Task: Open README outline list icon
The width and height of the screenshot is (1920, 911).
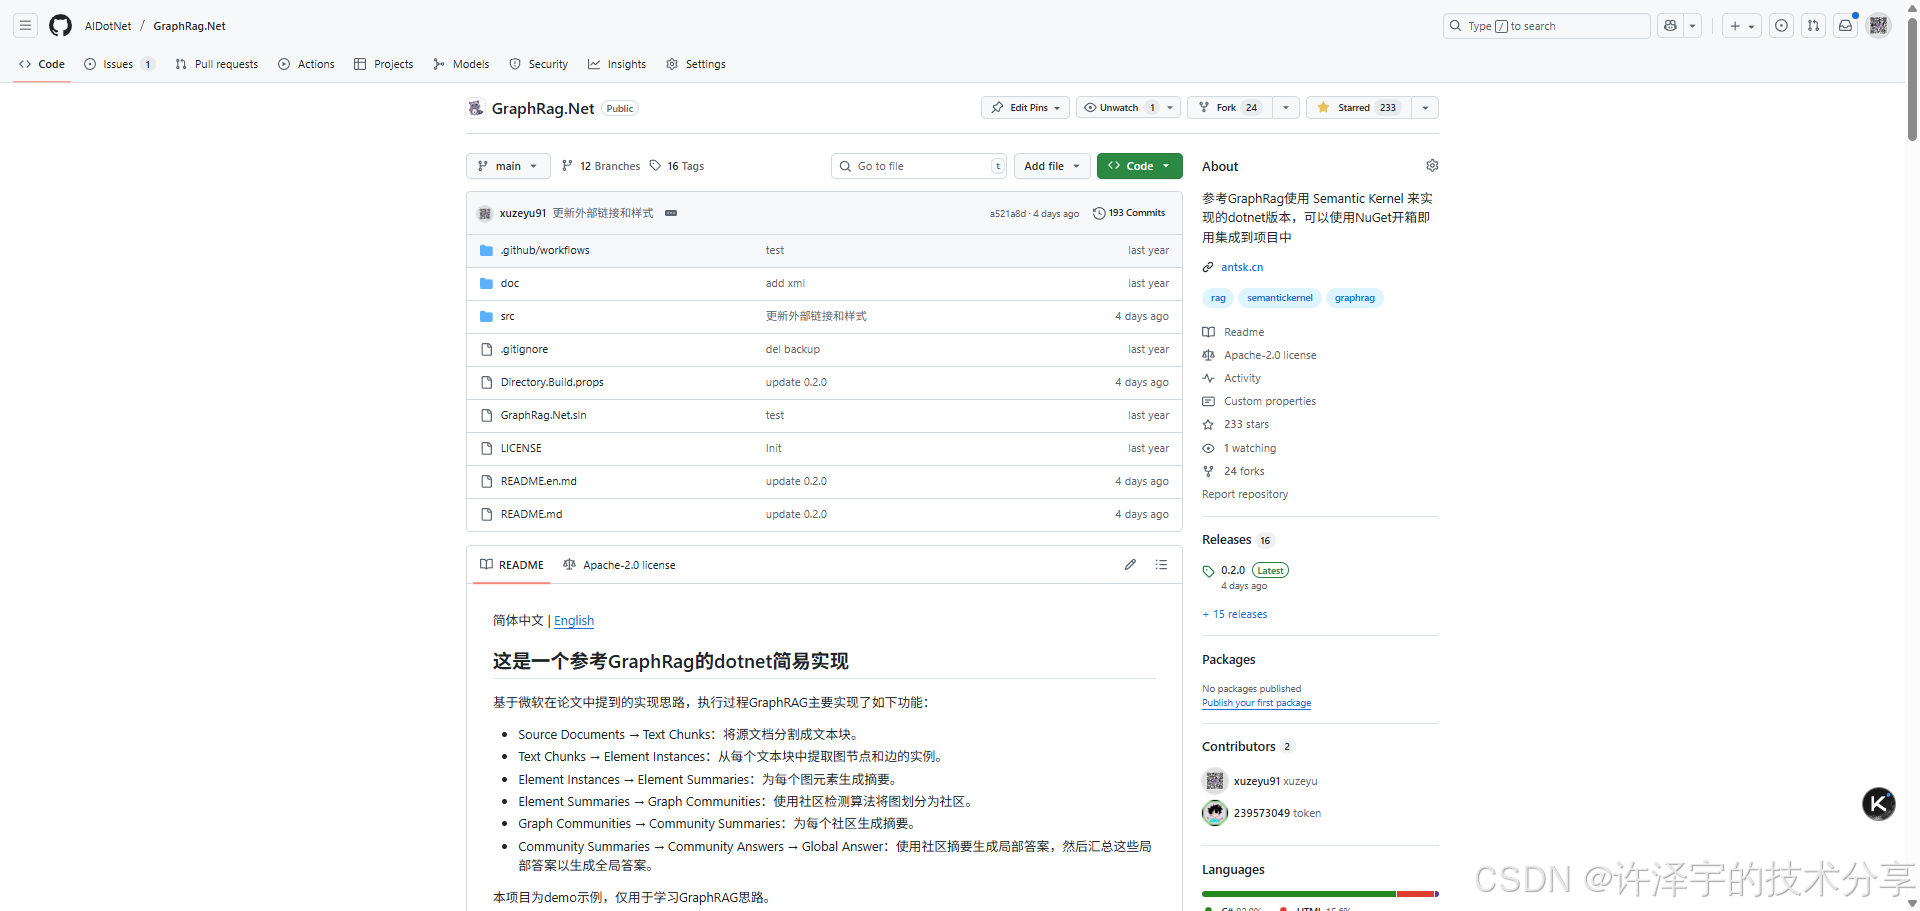Action: [x=1161, y=565]
